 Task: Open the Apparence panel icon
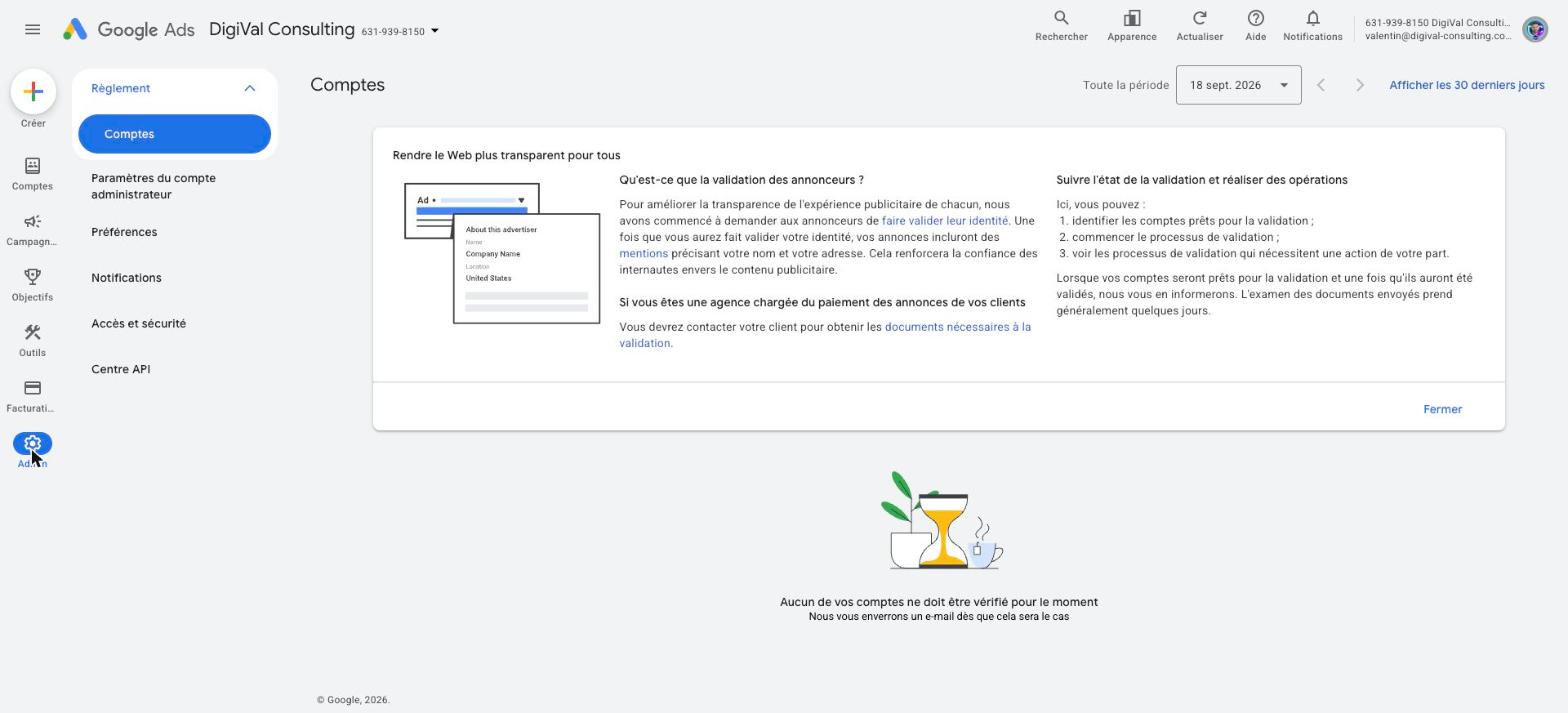1132,19
